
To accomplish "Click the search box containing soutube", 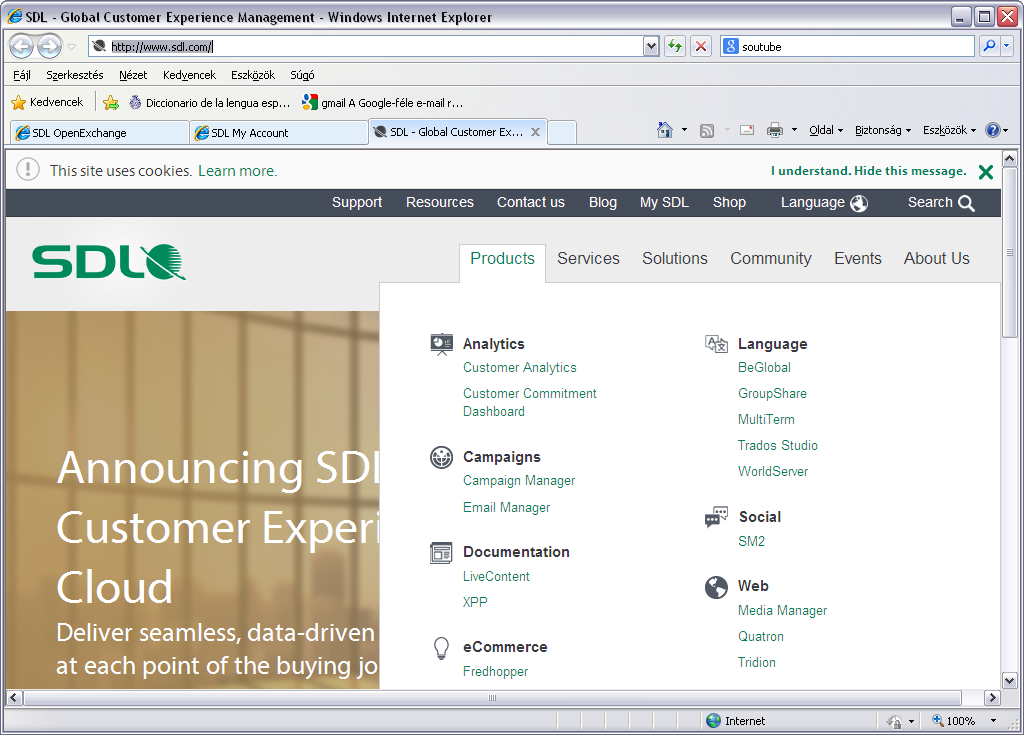I will click(x=848, y=46).
